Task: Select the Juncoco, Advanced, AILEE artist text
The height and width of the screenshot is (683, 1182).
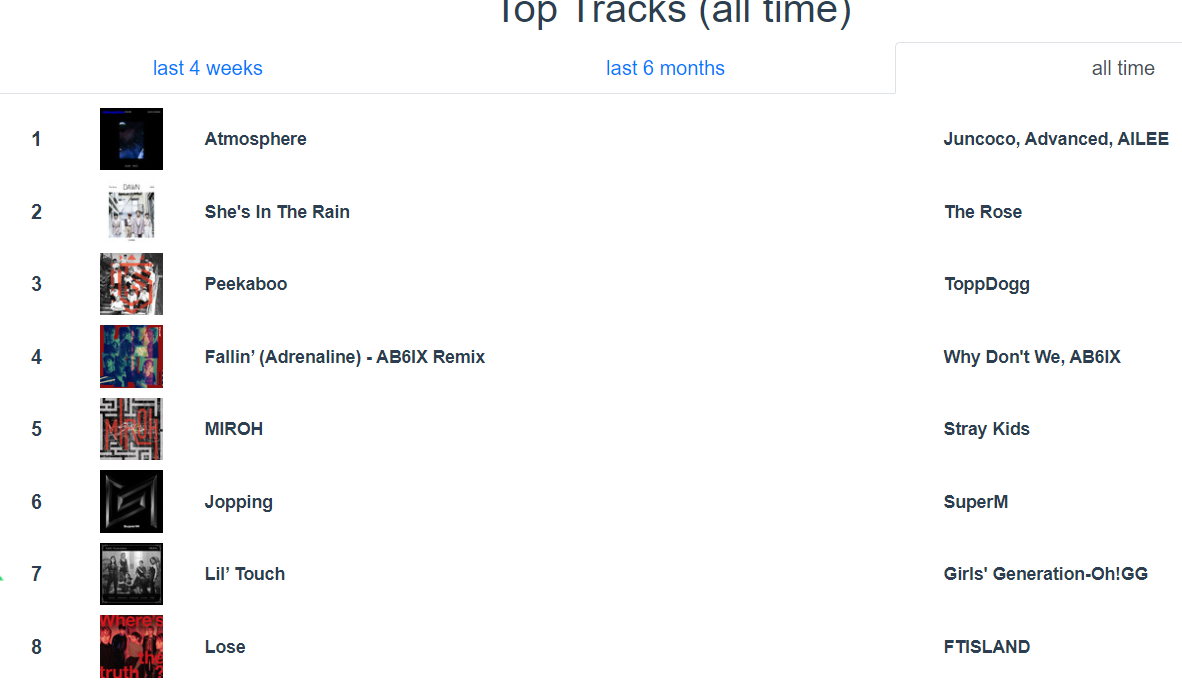Action: (1056, 139)
